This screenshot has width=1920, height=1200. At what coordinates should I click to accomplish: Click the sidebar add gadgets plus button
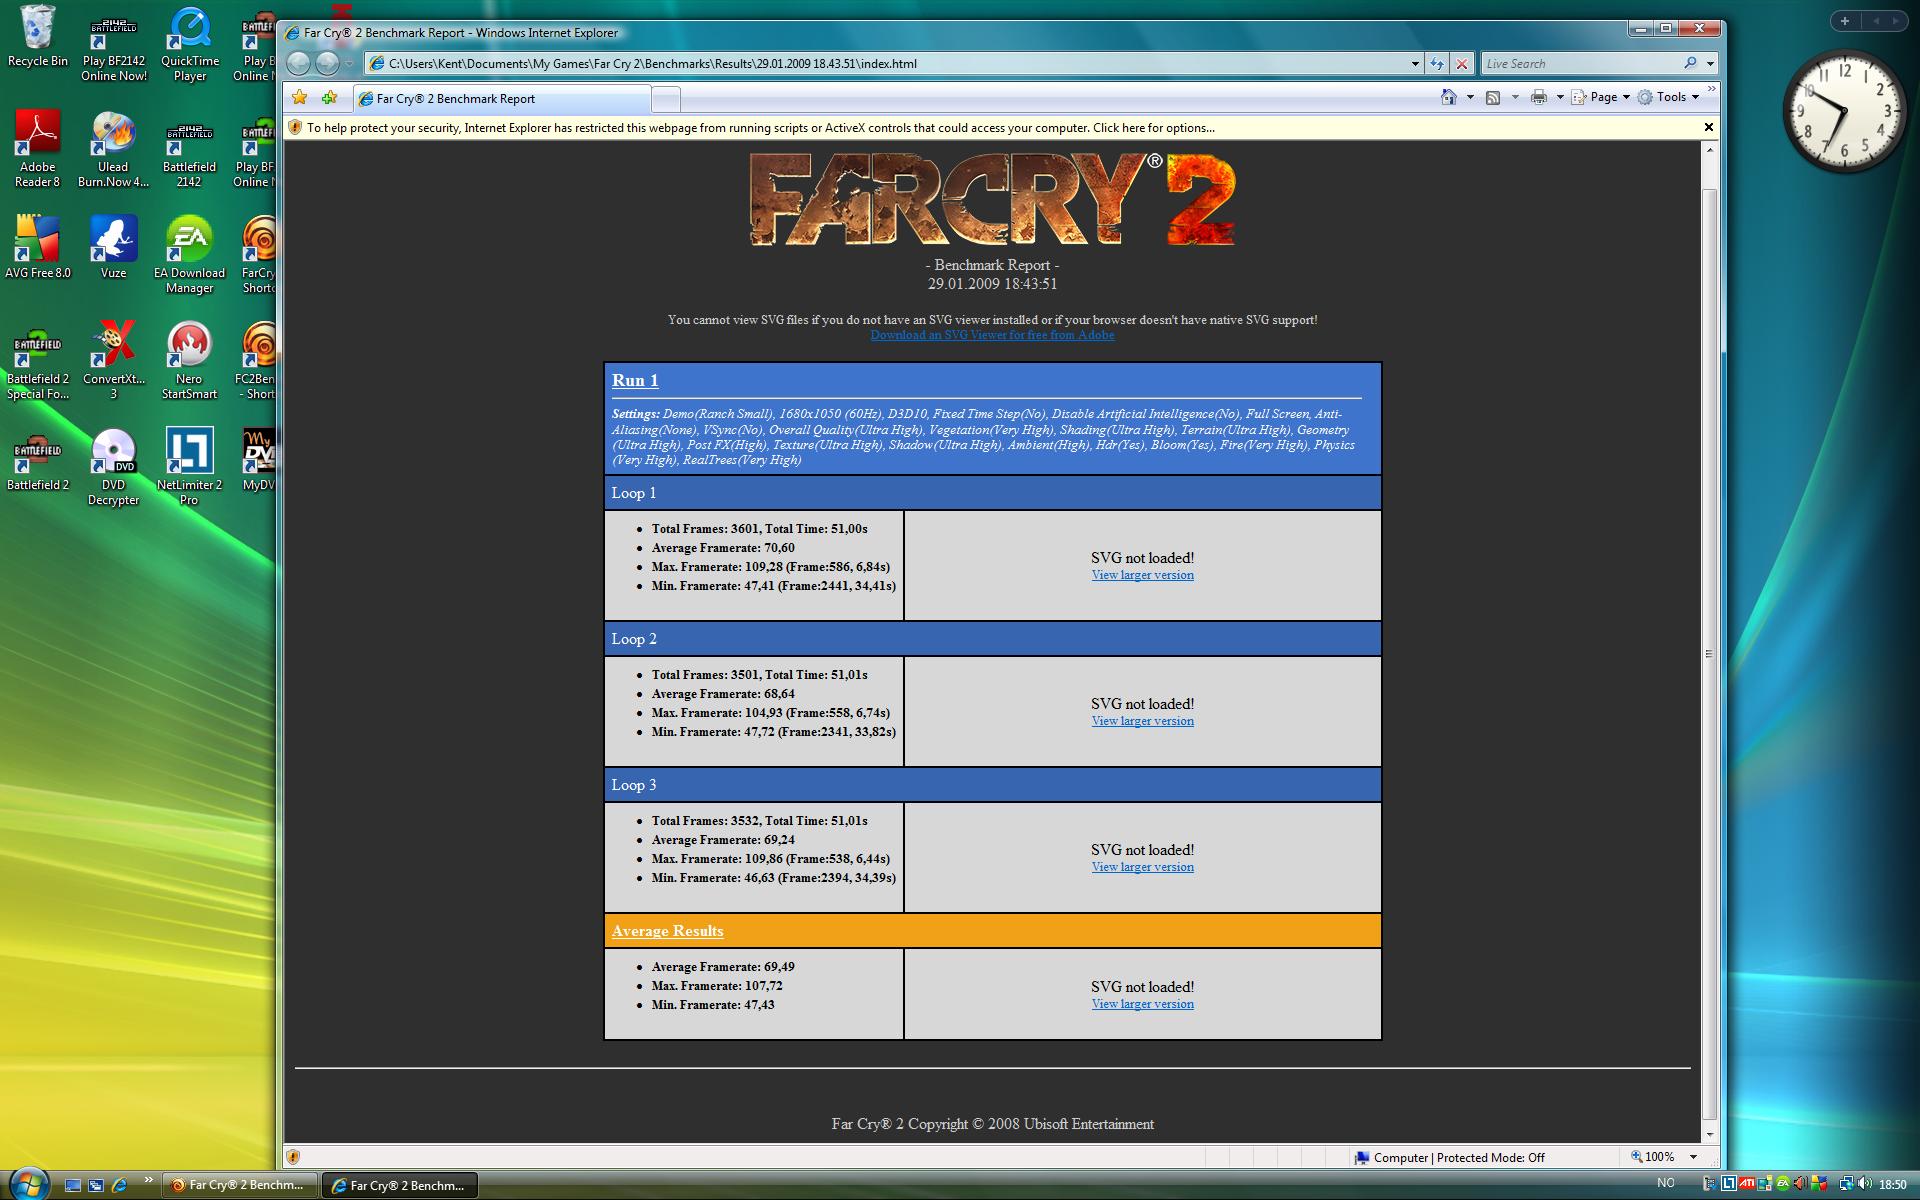(1845, 20)
